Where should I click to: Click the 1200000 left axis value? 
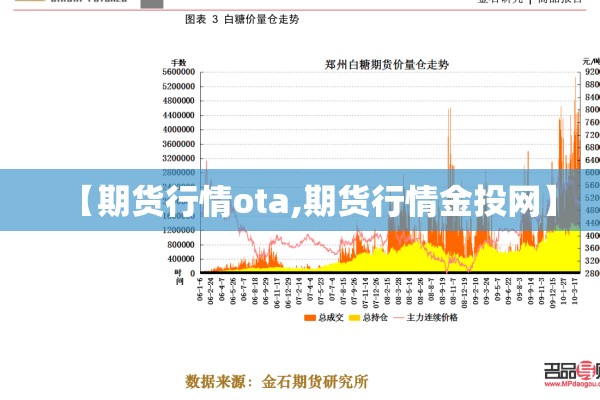coord(178,230)
